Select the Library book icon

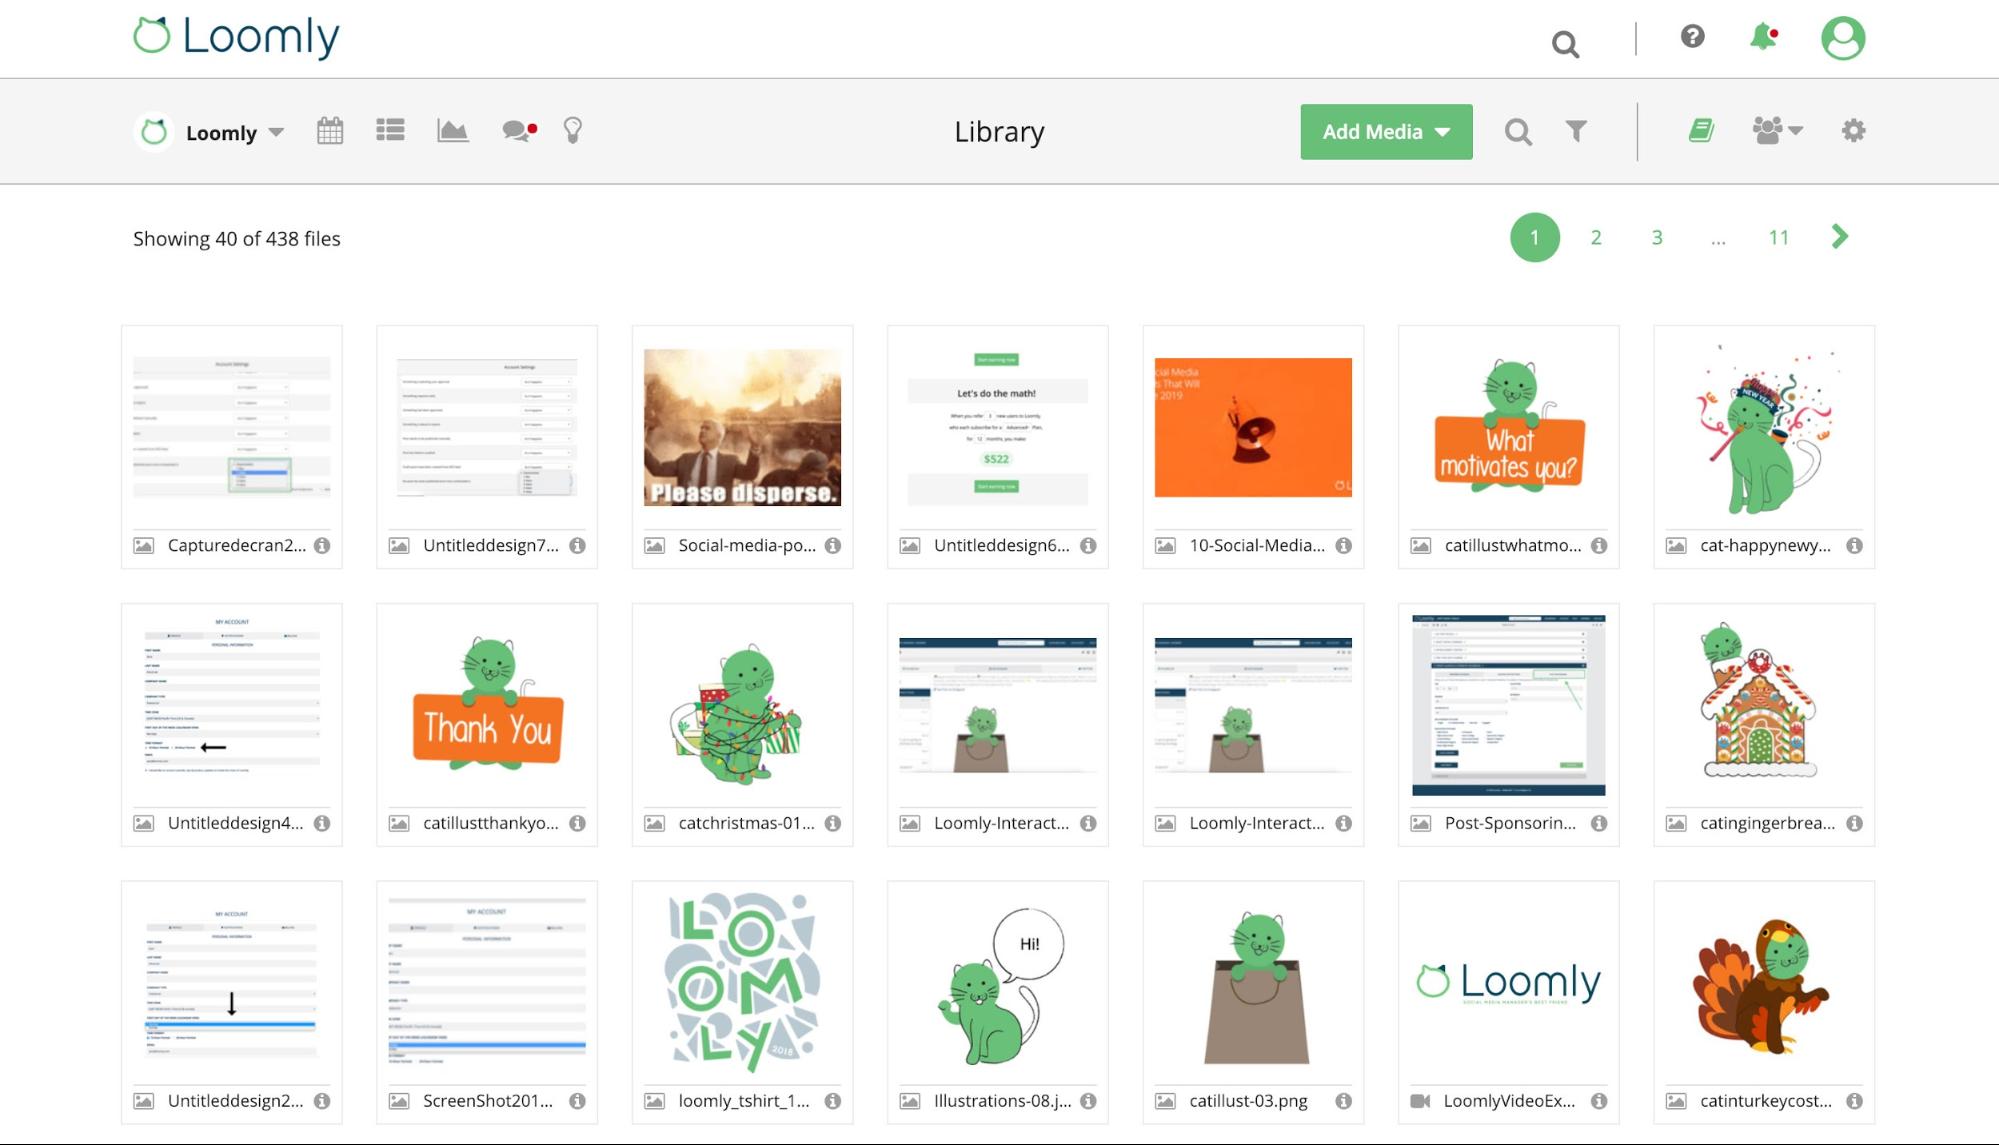(x=1701, y=129)
